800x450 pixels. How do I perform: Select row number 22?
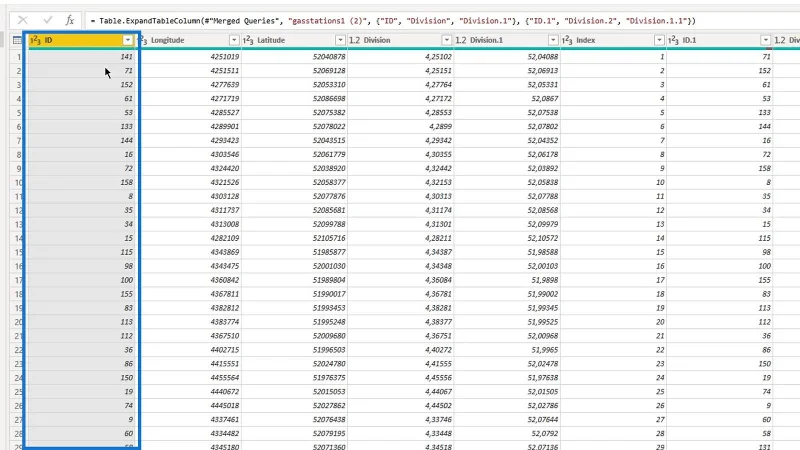[18, 349]
